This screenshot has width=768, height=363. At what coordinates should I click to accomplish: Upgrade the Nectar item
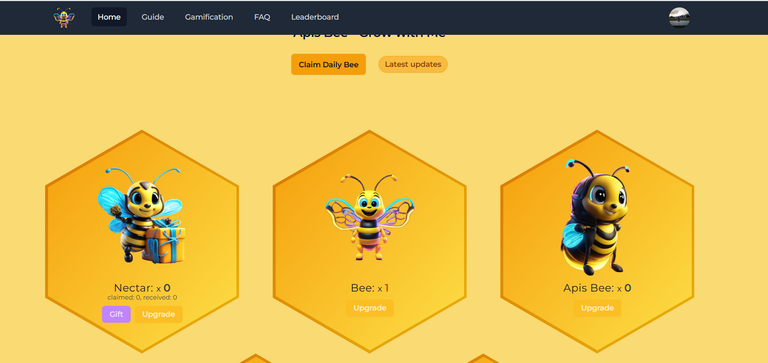(x=159, y=315)
